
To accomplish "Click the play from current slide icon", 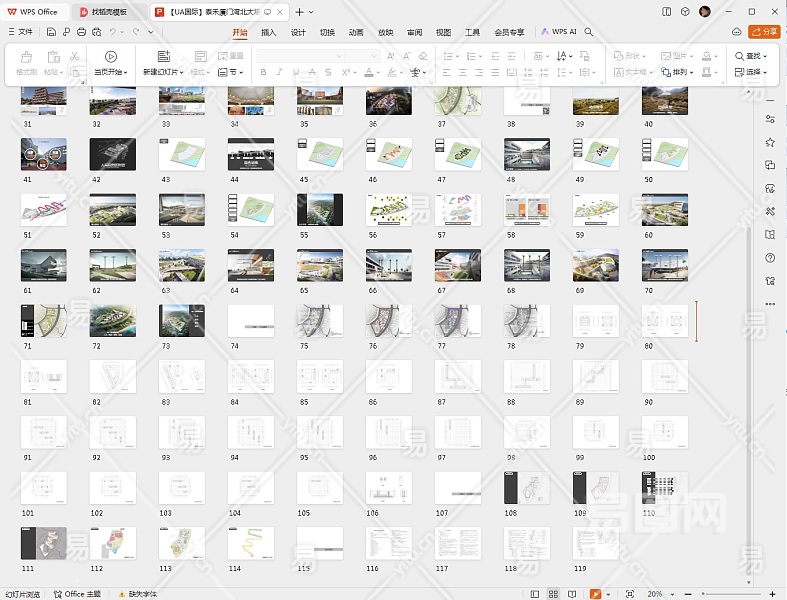I will pos(110,57).
